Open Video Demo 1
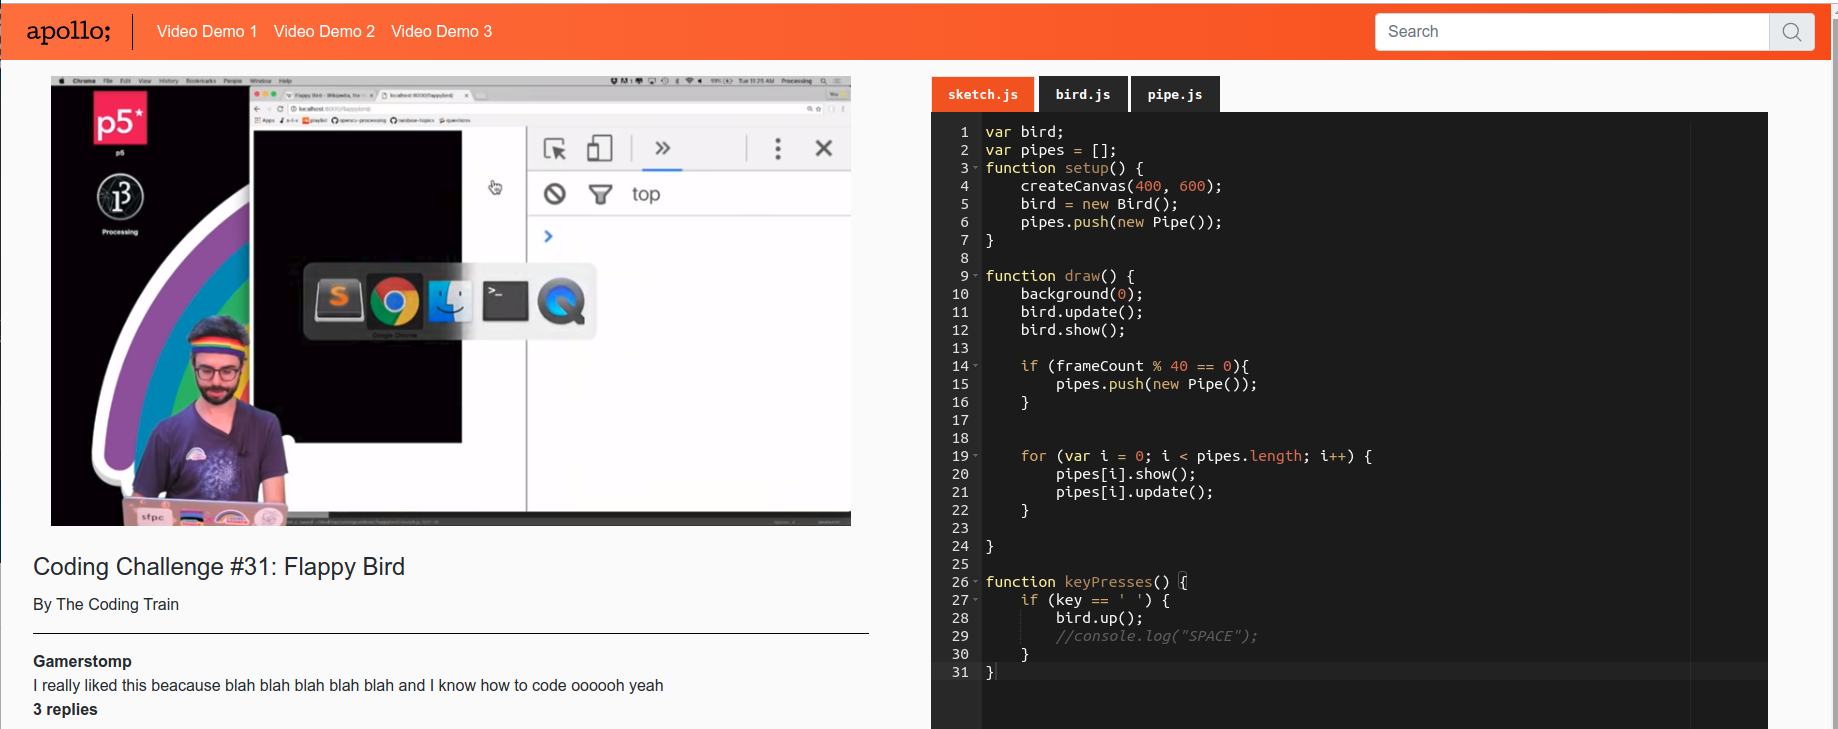1838x729 pixels. 207,31
